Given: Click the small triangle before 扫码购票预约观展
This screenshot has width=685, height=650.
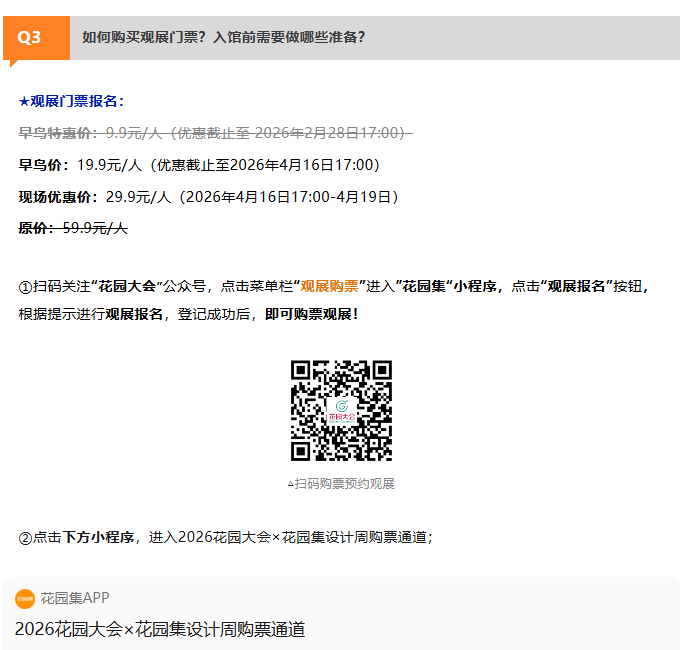Looking at the screenshot, I should (x=290, y=484).
